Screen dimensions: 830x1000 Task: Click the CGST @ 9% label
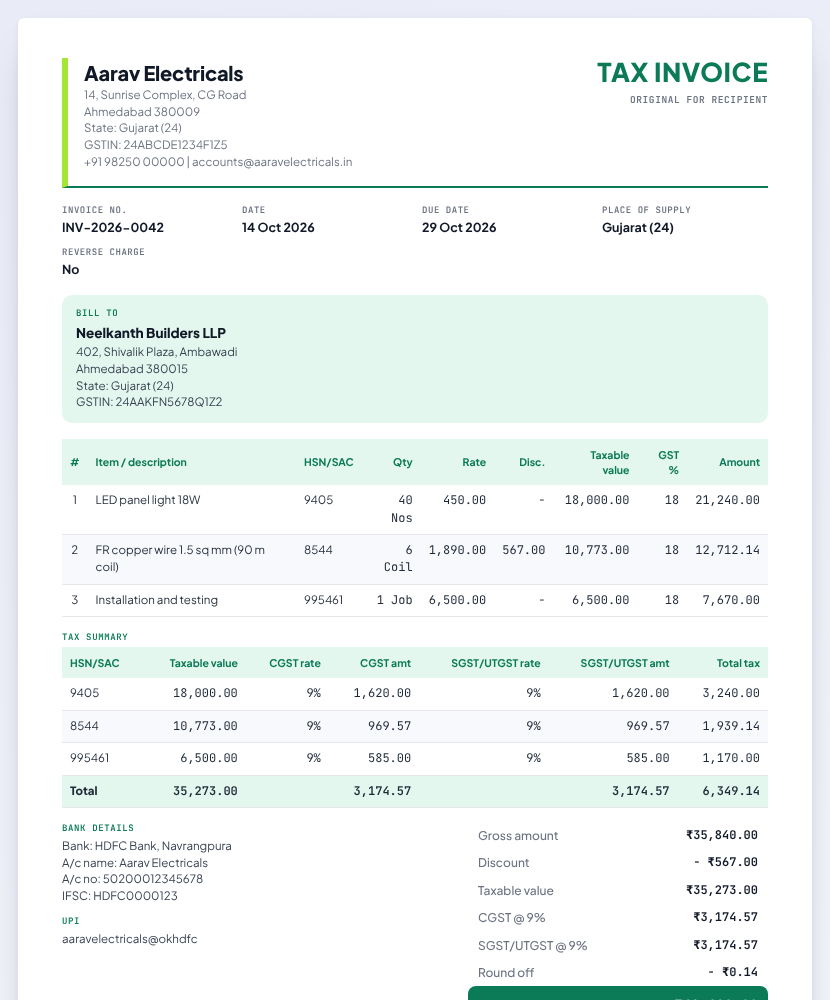click(x=512, y=918)
